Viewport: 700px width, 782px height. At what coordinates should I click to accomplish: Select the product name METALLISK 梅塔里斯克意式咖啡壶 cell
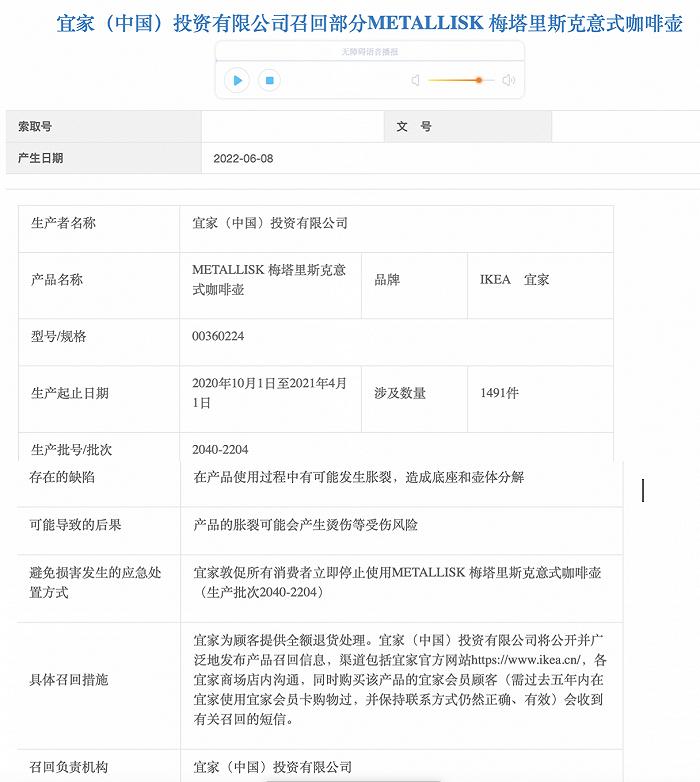click(270, 285)
